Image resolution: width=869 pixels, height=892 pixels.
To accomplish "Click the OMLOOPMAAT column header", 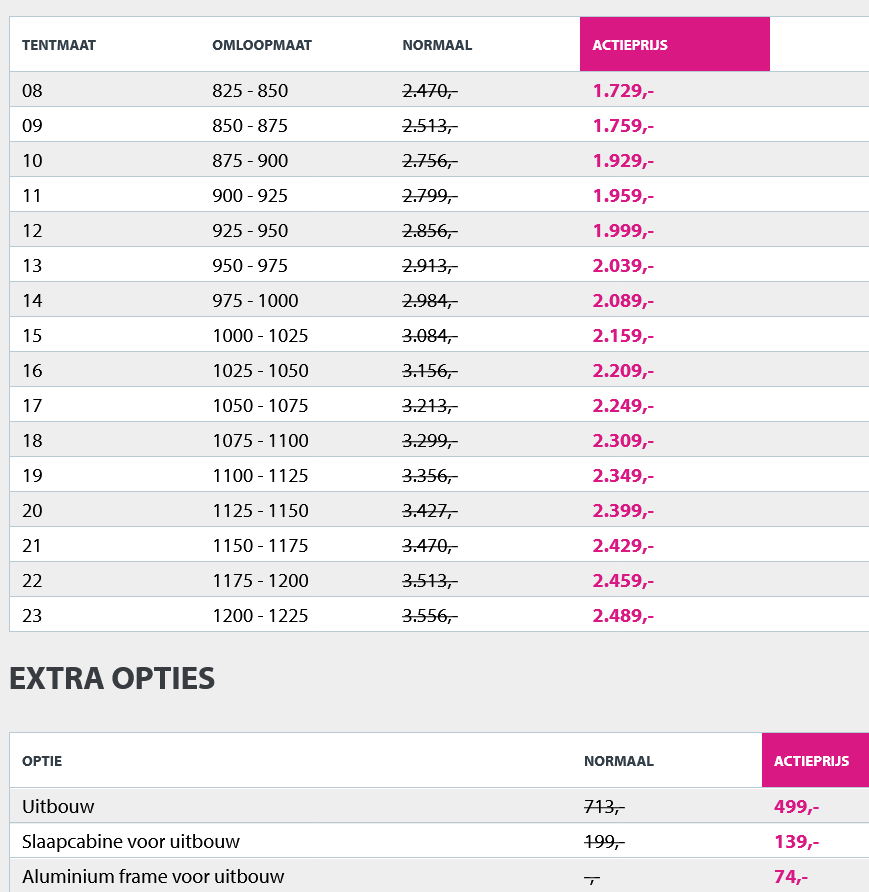I will pyautogui.click(x=262, y=45).
